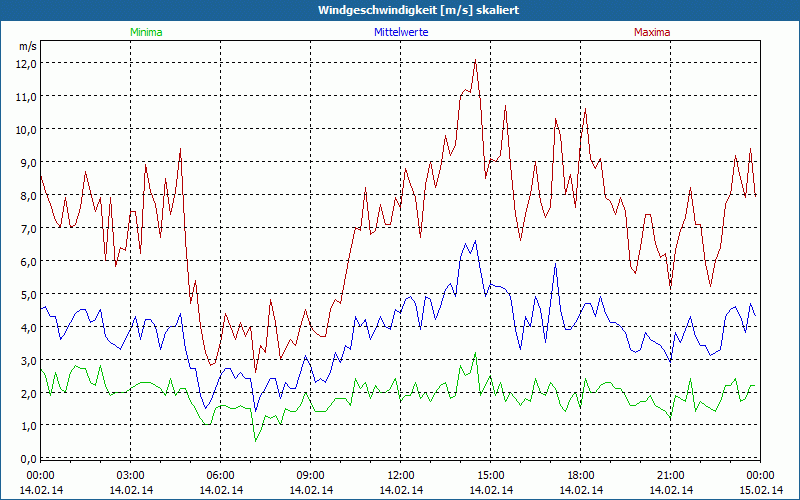800x500 pixels.
Task: Click the 03:00 time axis label
Action: (x=131, y=475)
